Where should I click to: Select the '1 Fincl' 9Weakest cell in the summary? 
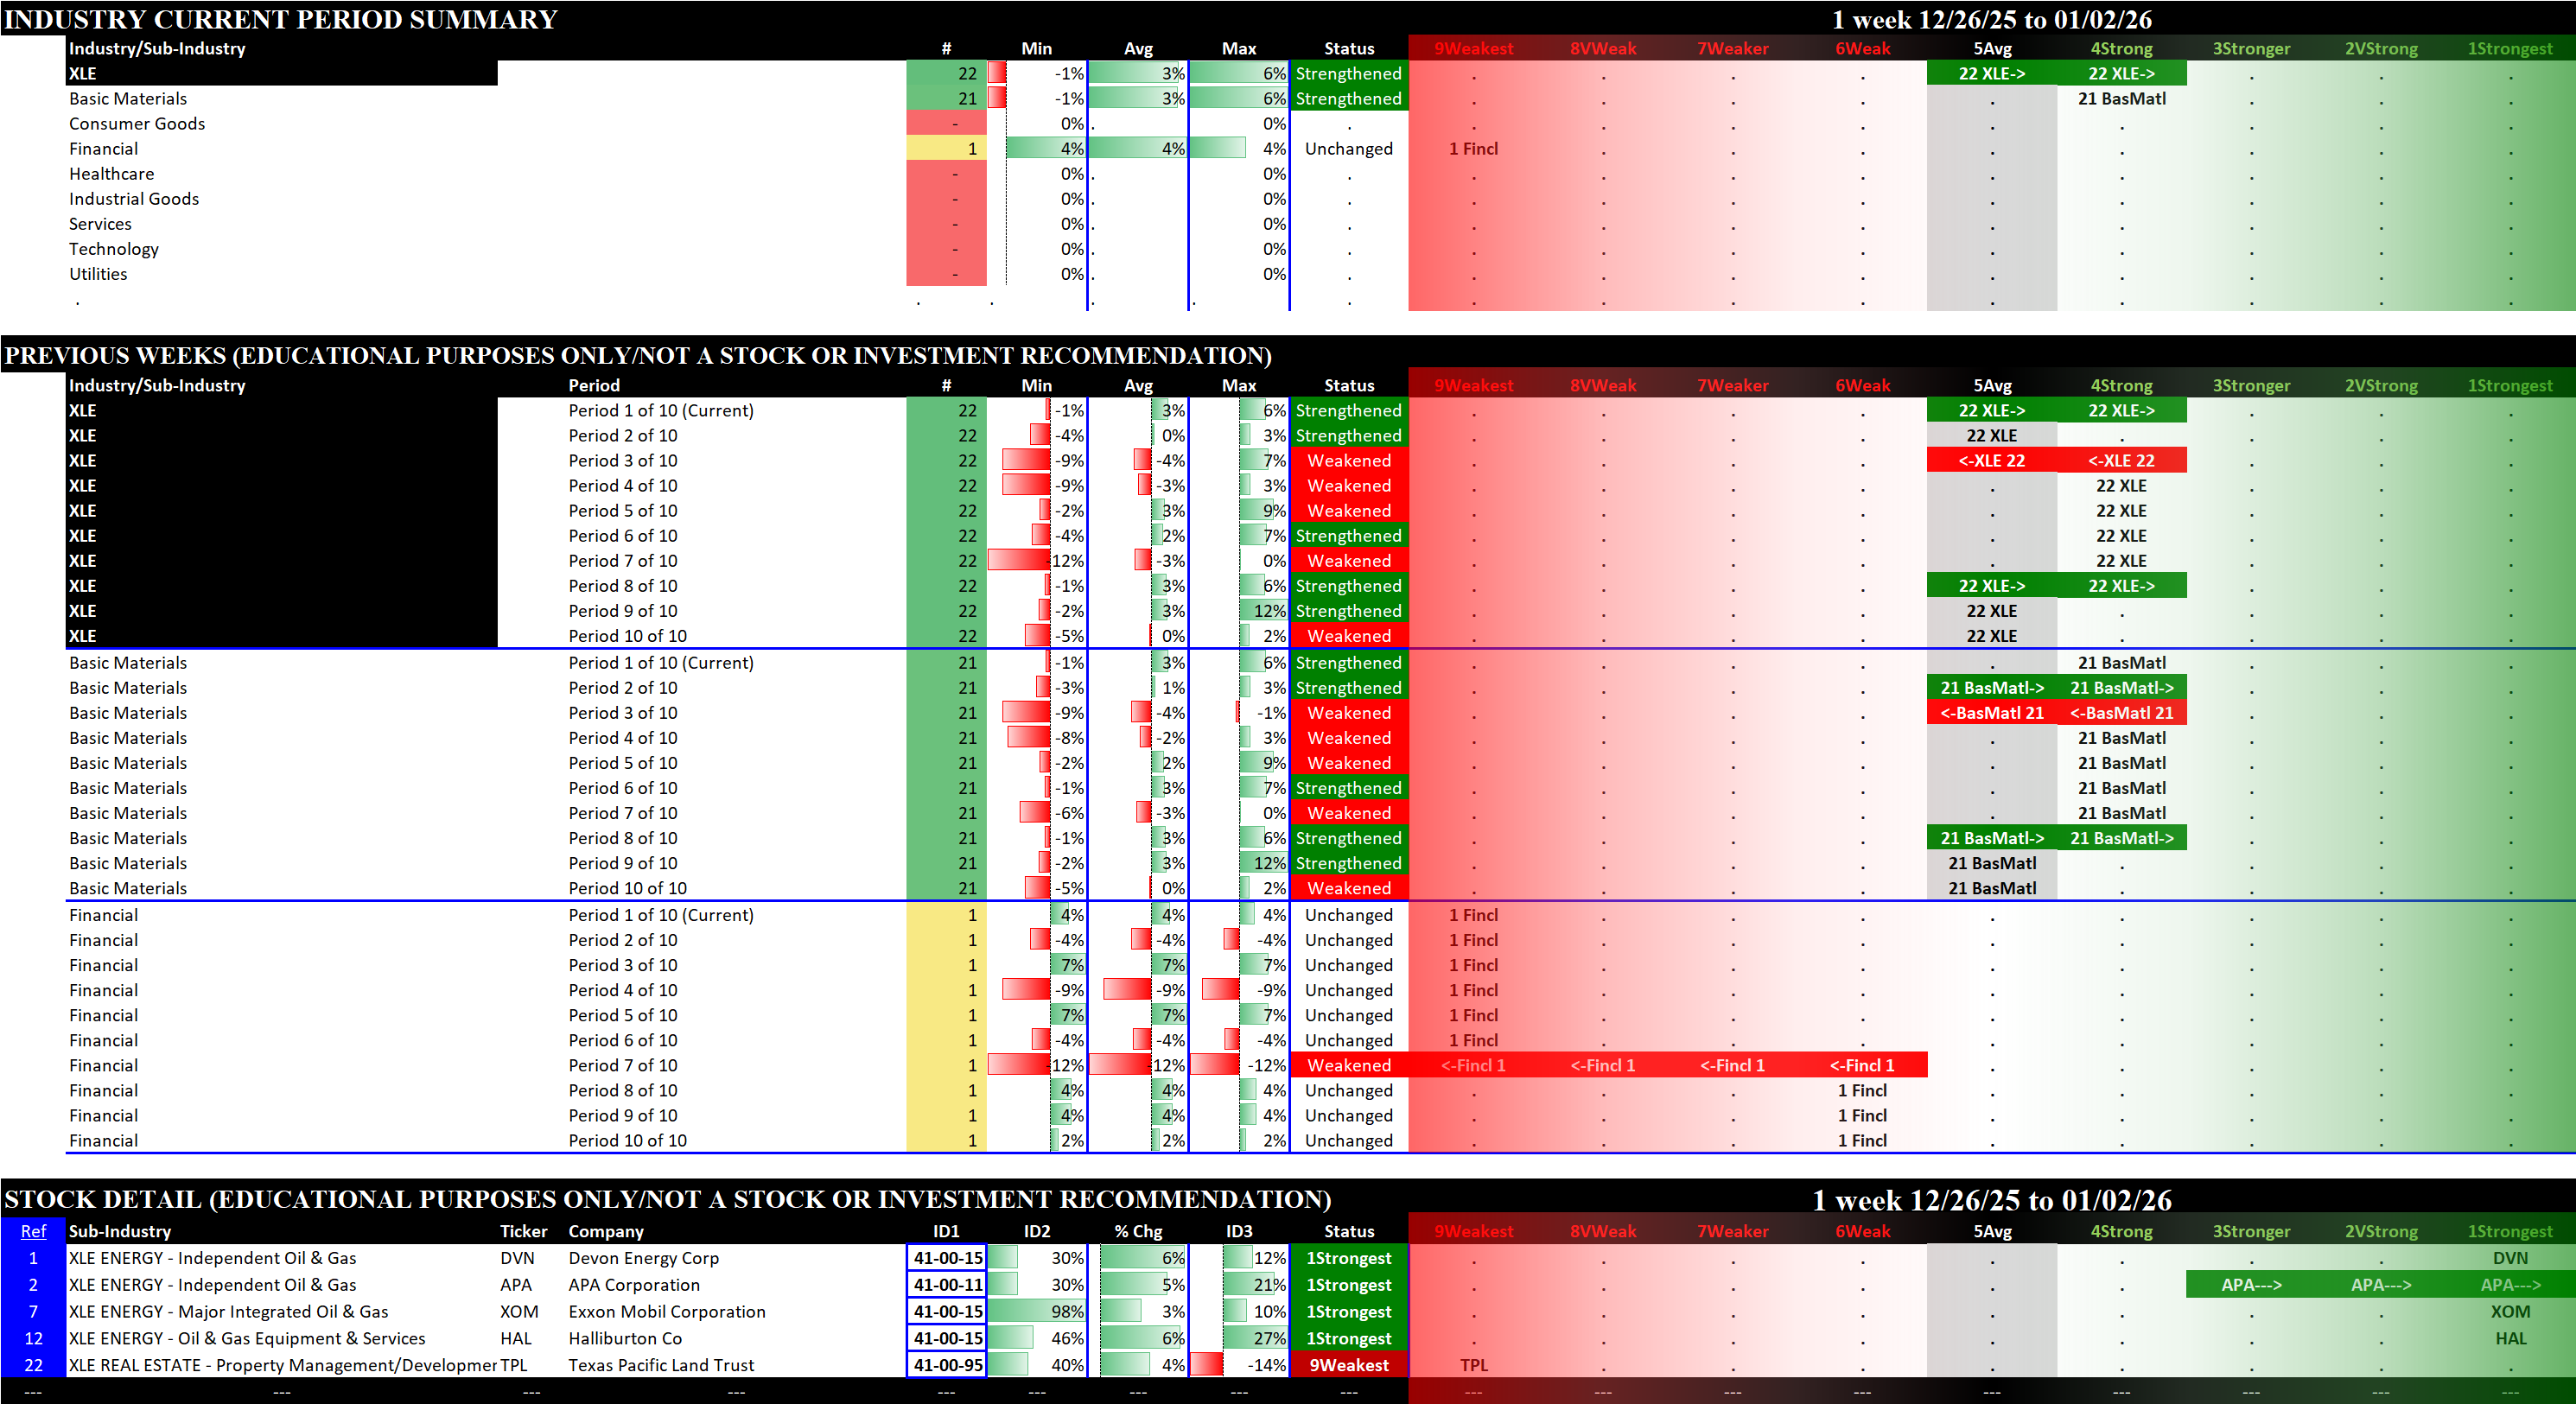coord(1473,149)
